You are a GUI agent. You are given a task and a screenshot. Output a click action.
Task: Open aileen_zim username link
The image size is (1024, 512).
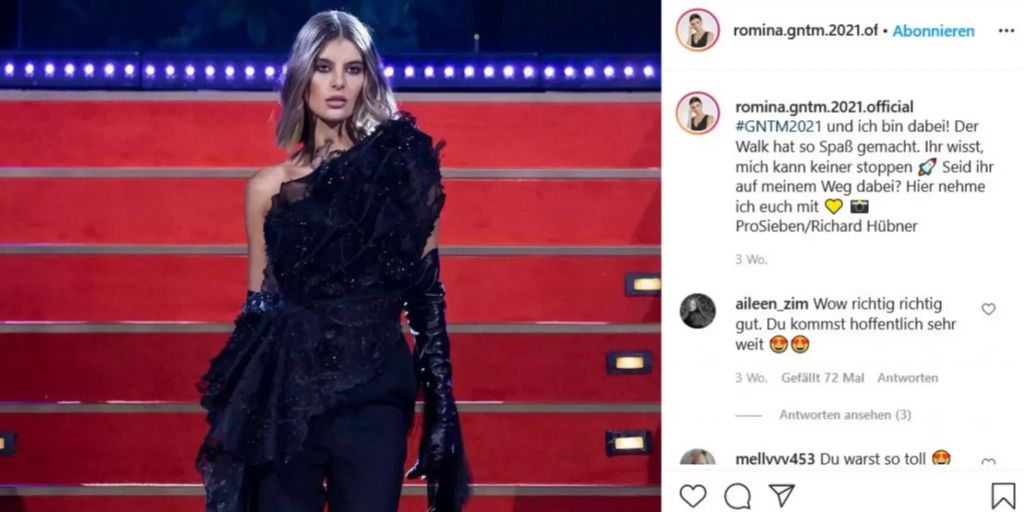click(772, 304)
